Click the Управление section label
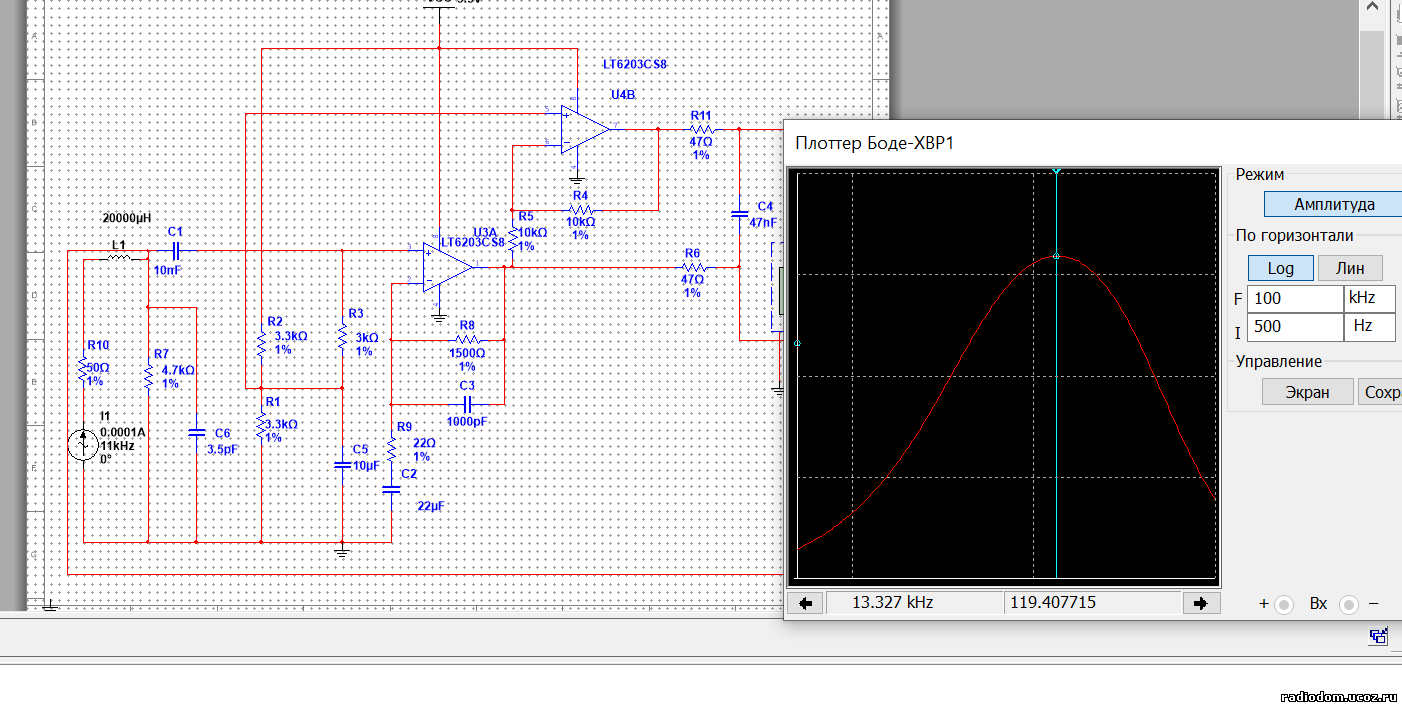 (1279, 362)
